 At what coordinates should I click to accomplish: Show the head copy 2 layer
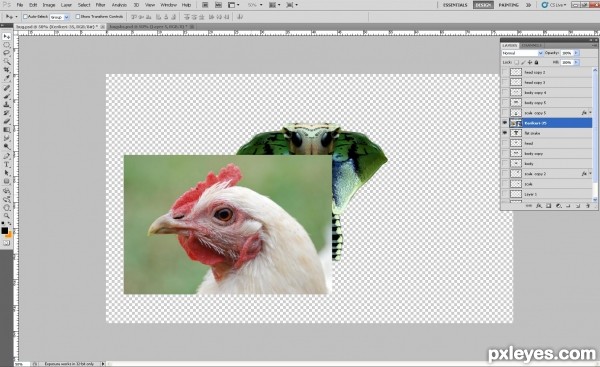pyautogui.click(x=505, y=72)
